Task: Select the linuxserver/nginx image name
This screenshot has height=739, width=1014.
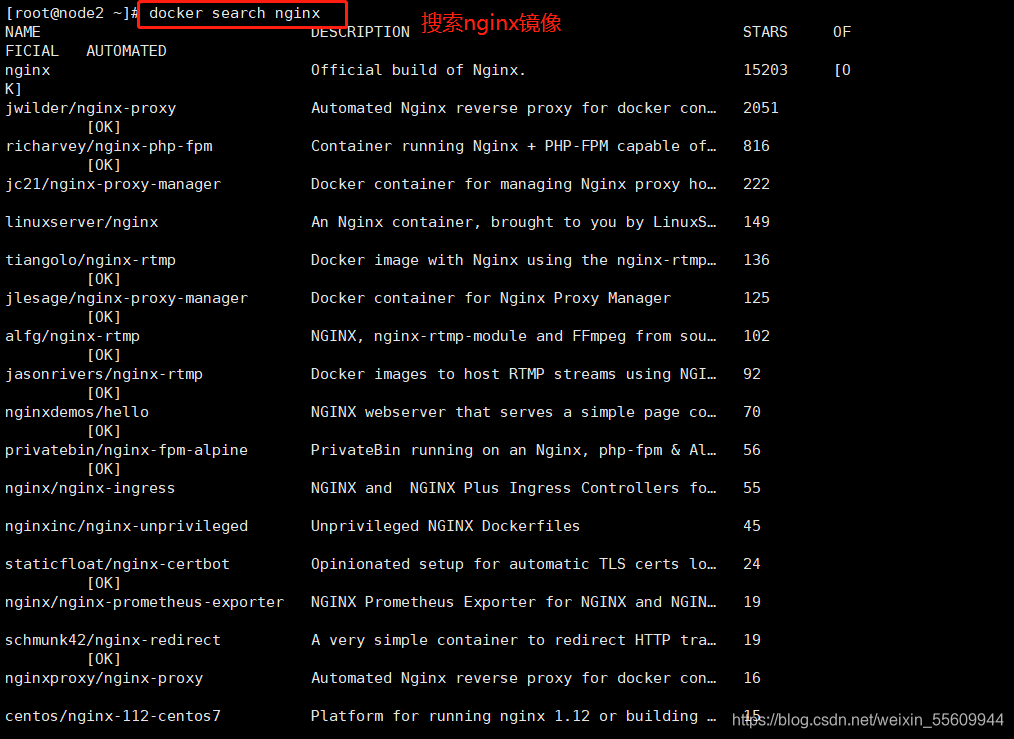Action: tap(81, 222)
